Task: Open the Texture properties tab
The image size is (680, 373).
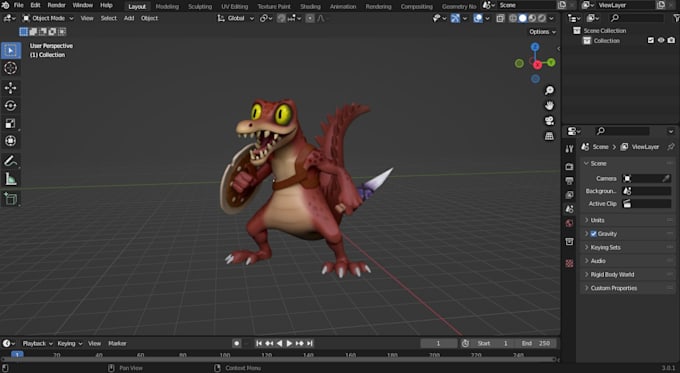Action: pyautogui.click(x=569, y=263)
